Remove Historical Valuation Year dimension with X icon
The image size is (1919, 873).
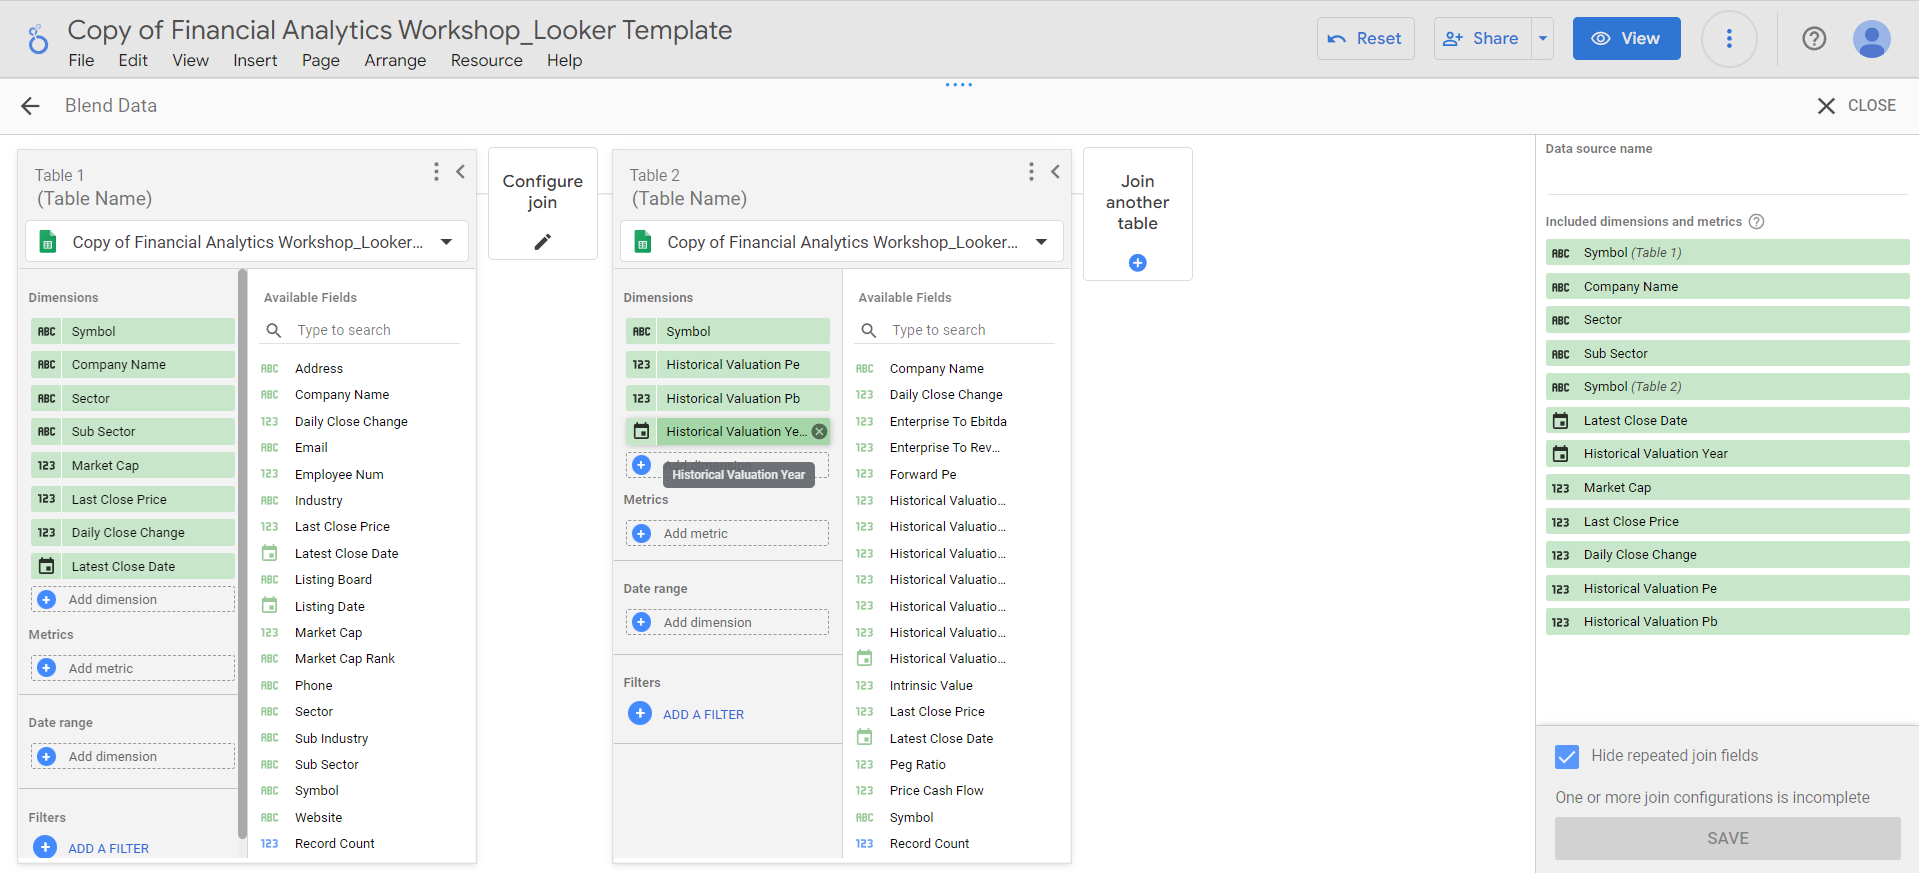819,432
